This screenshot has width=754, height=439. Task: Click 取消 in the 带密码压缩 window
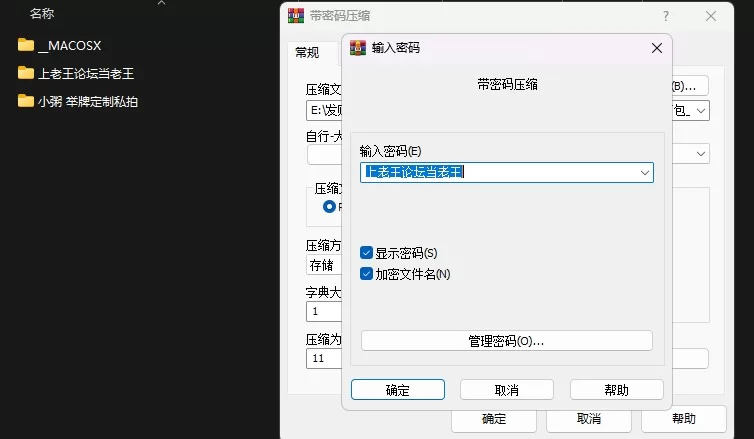click(x=589, y=419)
